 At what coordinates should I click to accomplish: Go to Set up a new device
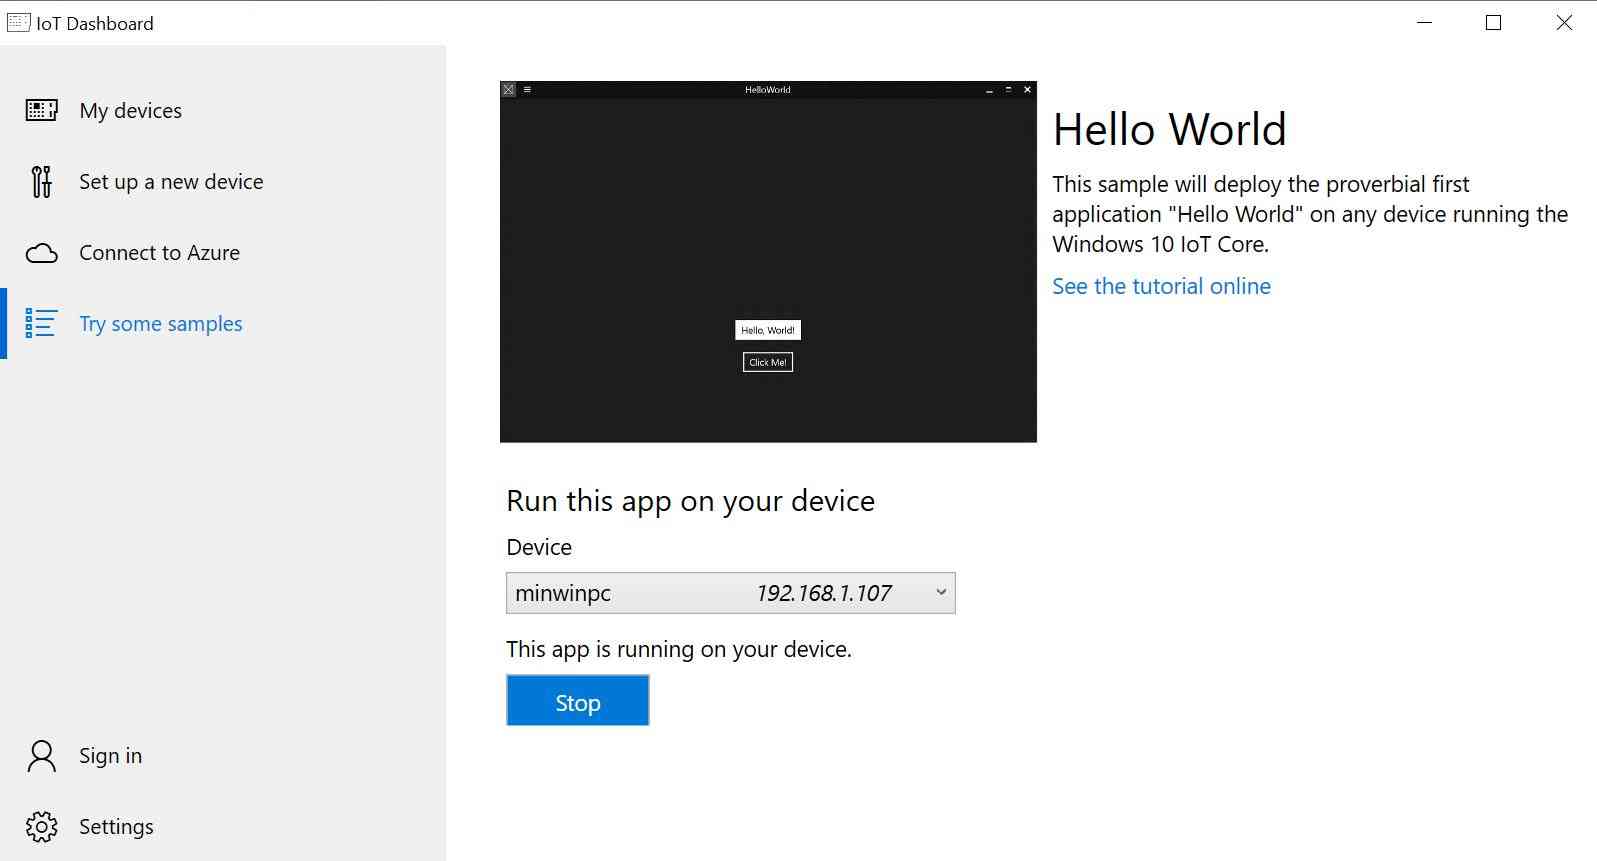(x=223, y=182)
